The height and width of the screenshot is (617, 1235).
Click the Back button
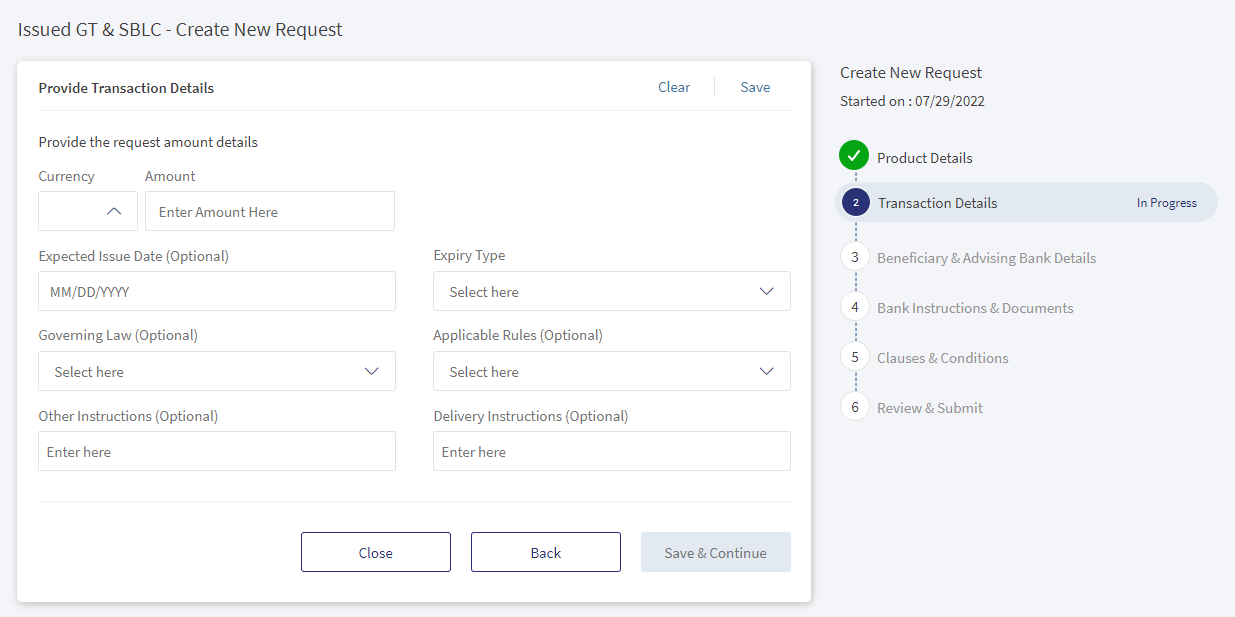coord(546,552)
